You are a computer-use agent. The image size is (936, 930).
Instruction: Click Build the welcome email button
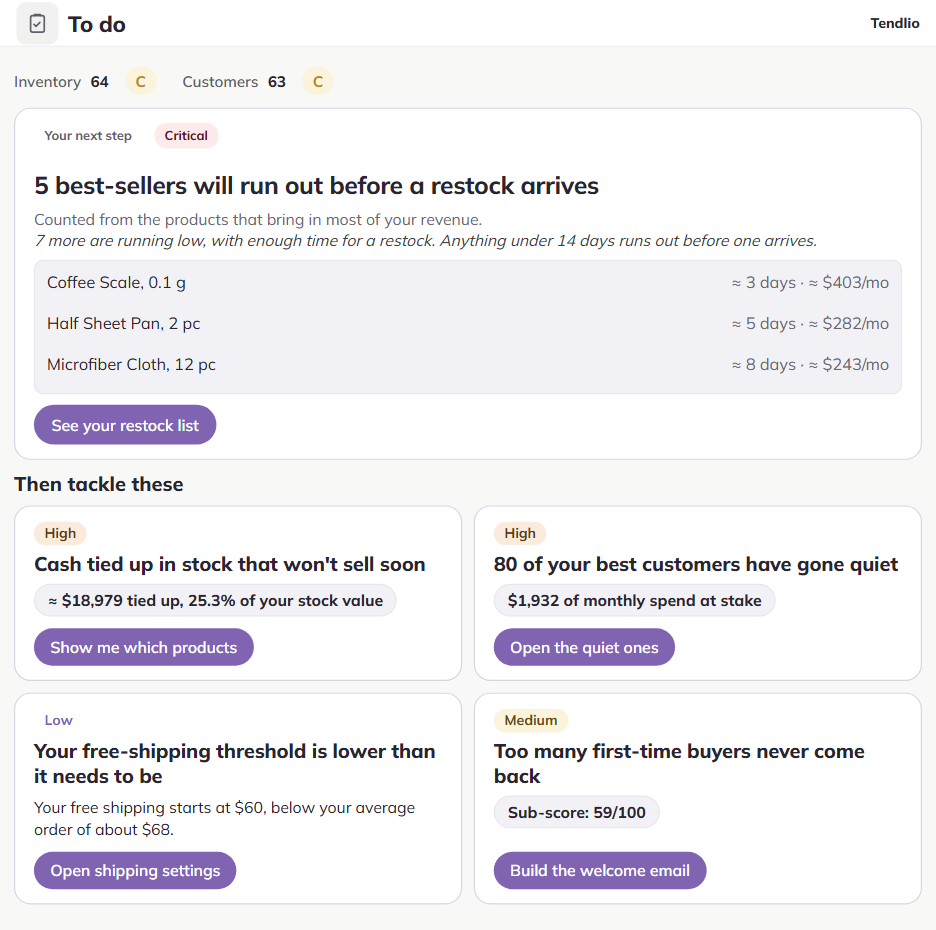click(600, 870)
